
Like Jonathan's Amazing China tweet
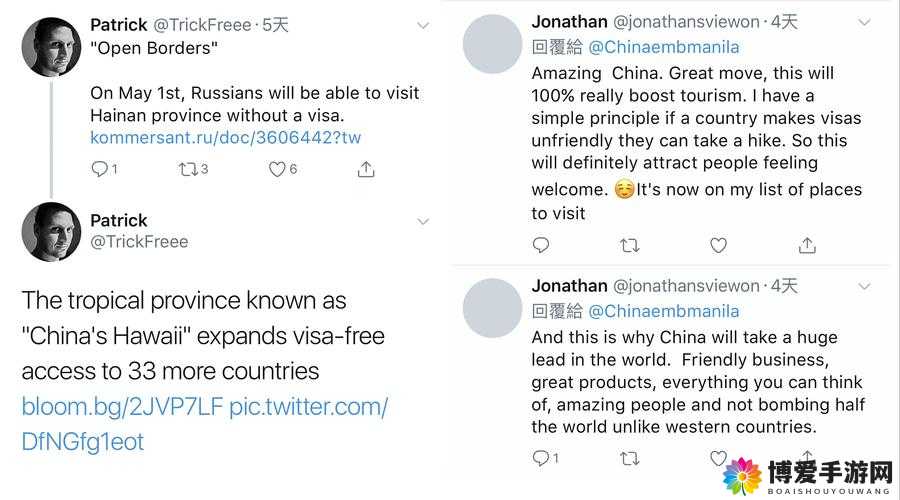(x=718, y=246)
